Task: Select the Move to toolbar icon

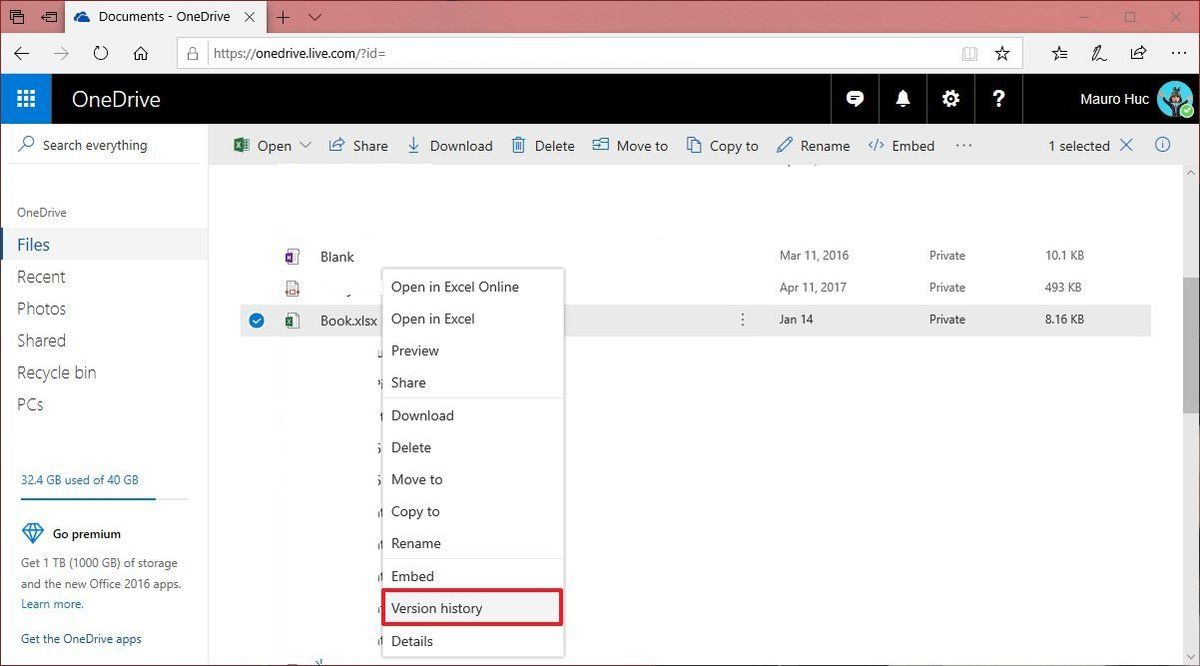Action: [630, 145]
